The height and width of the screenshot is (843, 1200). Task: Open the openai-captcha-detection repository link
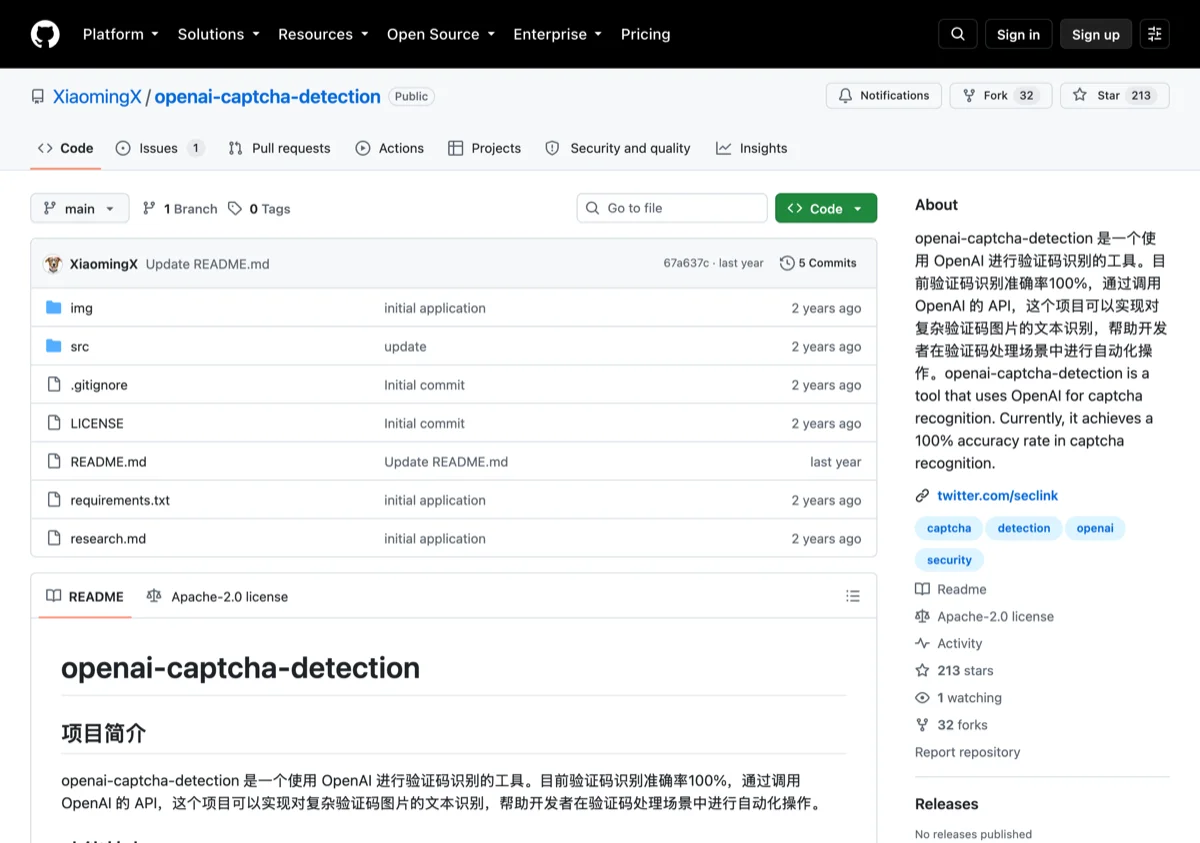pos(267,97)
